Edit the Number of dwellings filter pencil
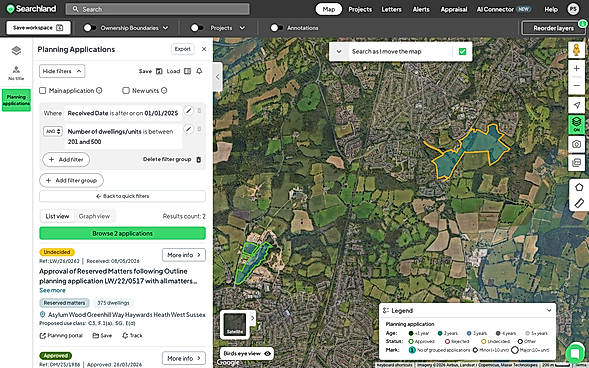Screen dimensions: 589x368 point(188,129)
